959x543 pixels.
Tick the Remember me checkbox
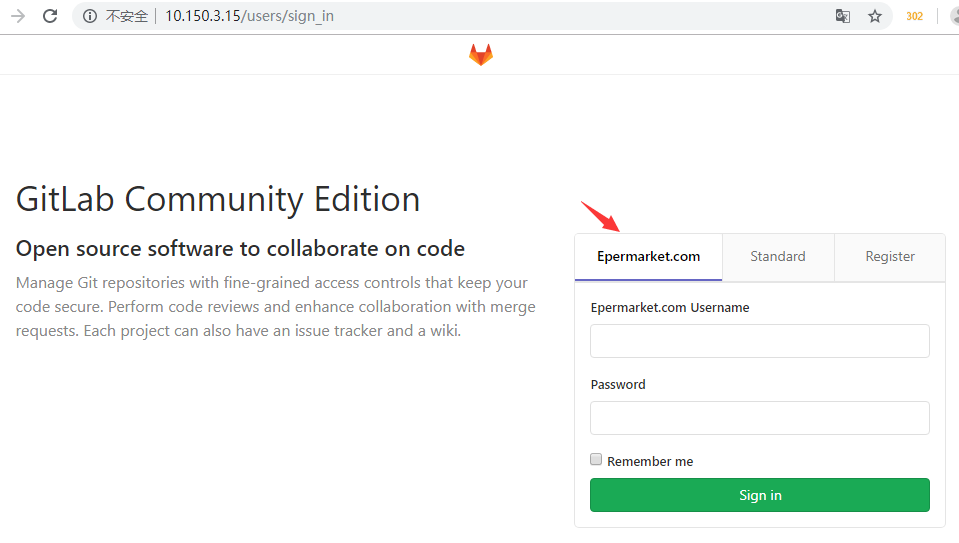(x=597, y=460)
